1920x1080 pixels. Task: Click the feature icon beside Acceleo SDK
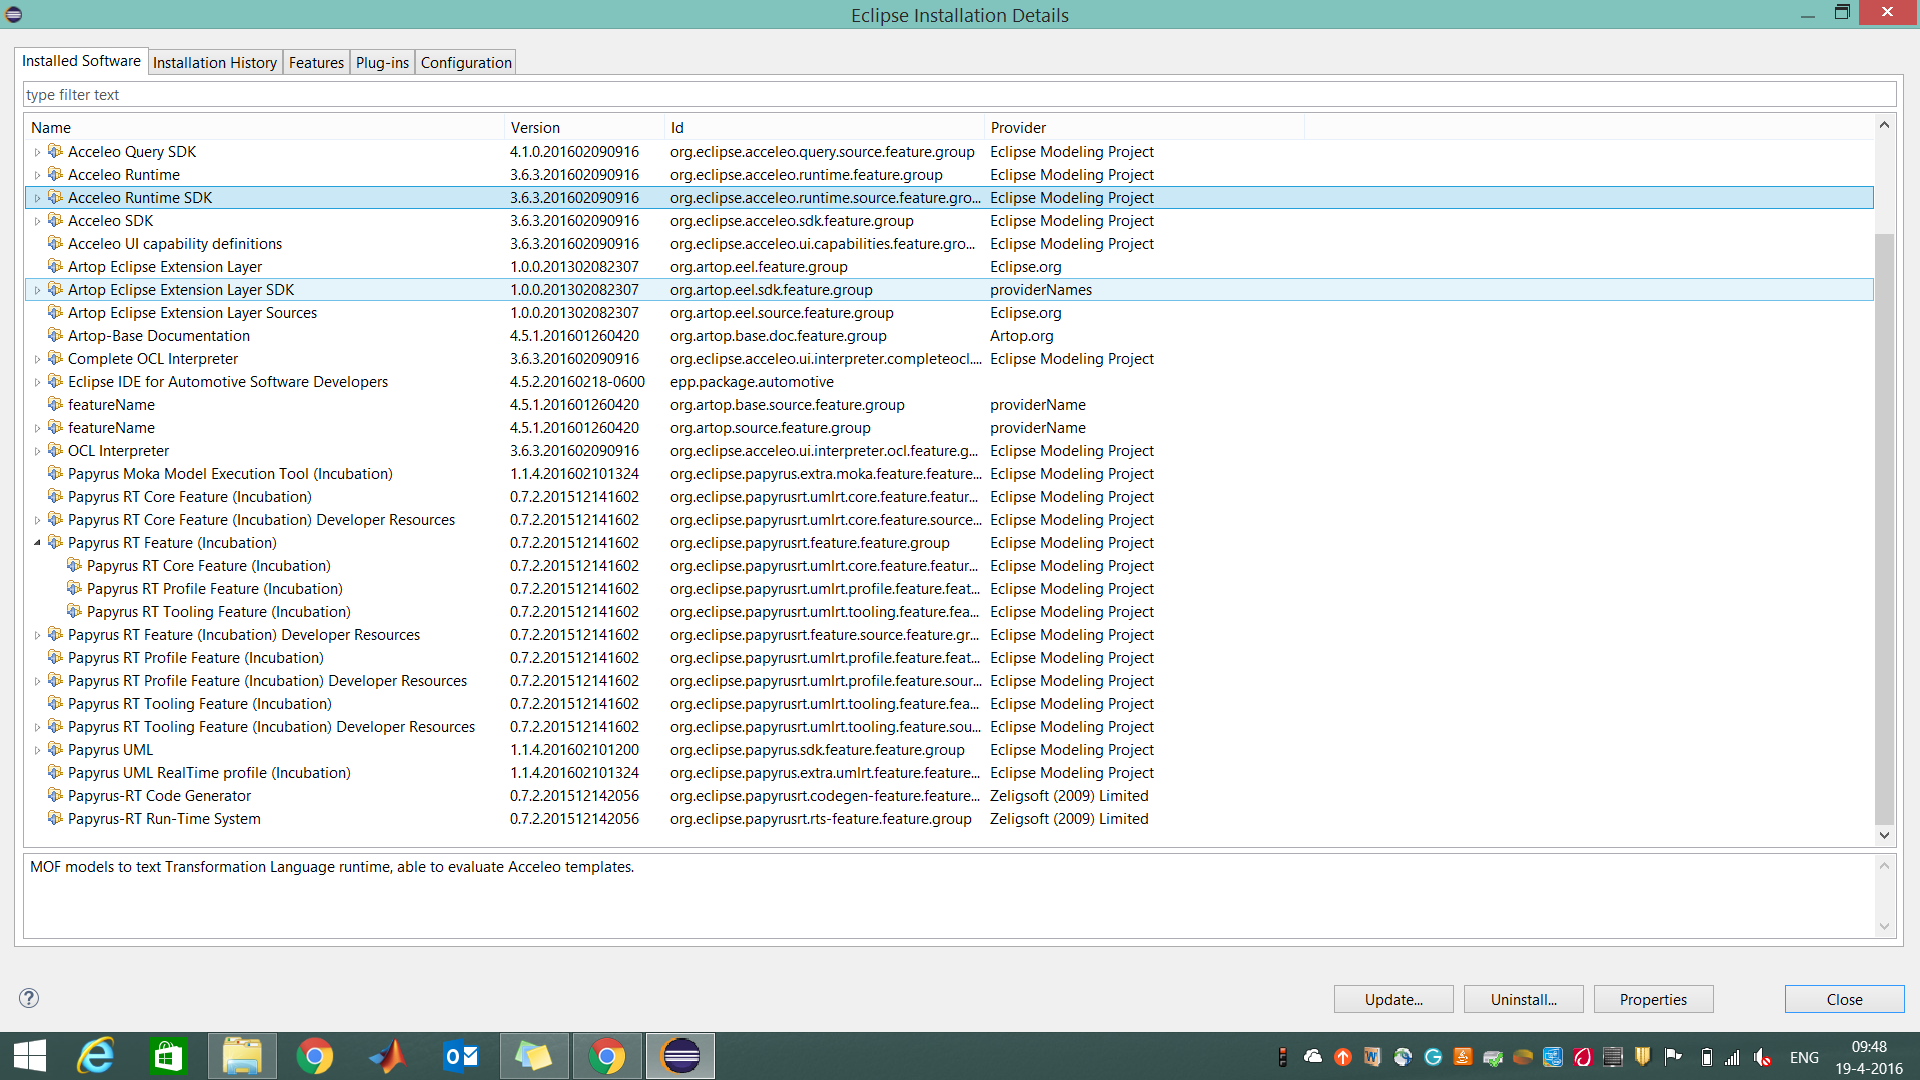click(55, 220)
